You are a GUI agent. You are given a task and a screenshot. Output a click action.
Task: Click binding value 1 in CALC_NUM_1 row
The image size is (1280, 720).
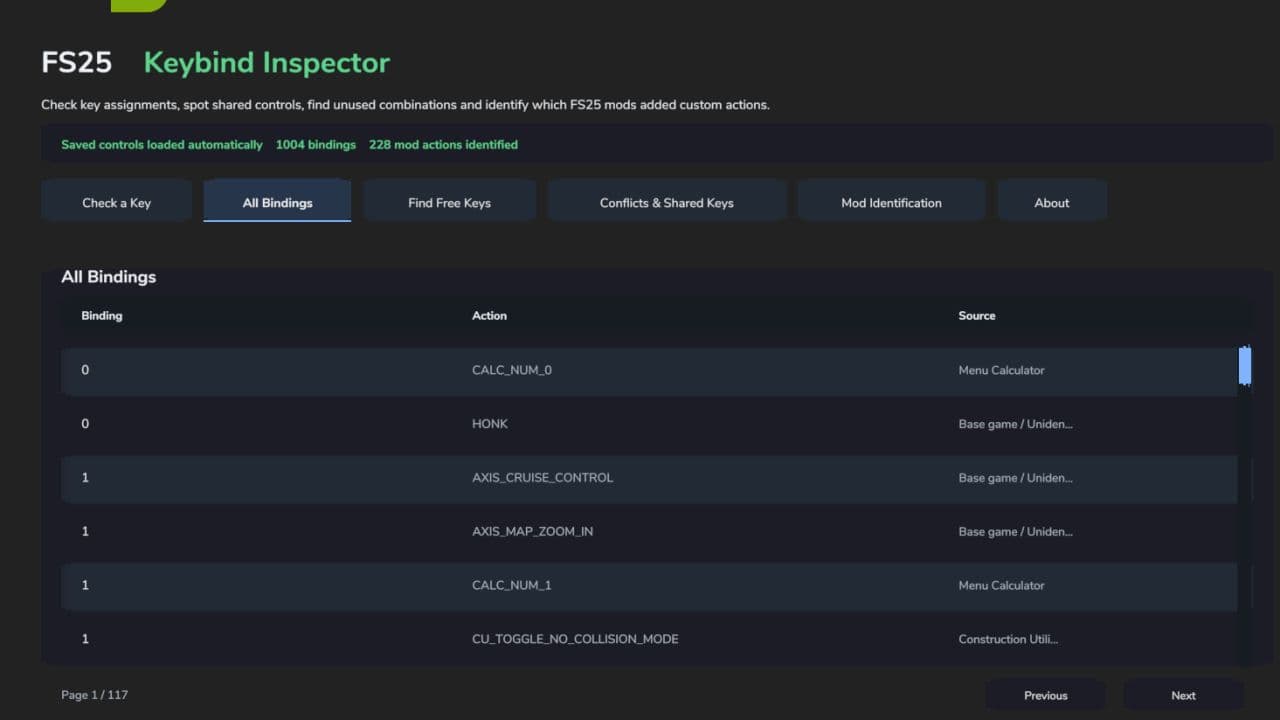pyautogui.click(x=85, y=586)
